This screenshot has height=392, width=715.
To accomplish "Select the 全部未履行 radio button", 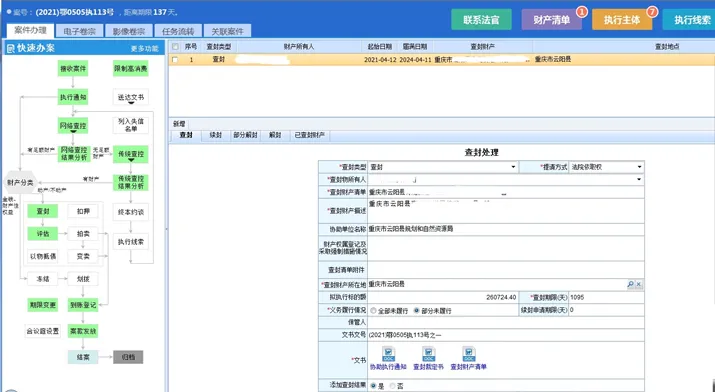I will 373,310.
